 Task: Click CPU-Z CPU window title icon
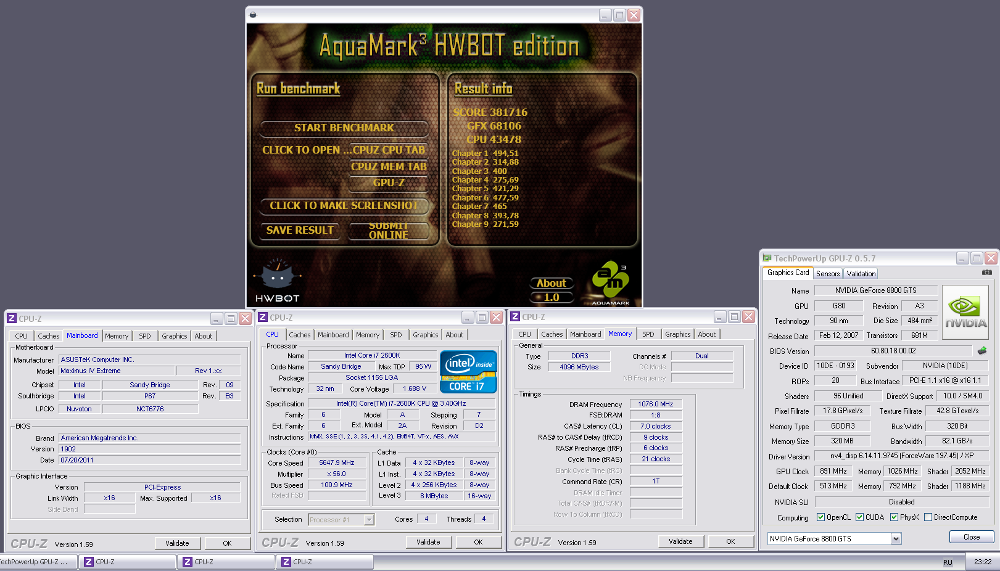tap(263, 317)
